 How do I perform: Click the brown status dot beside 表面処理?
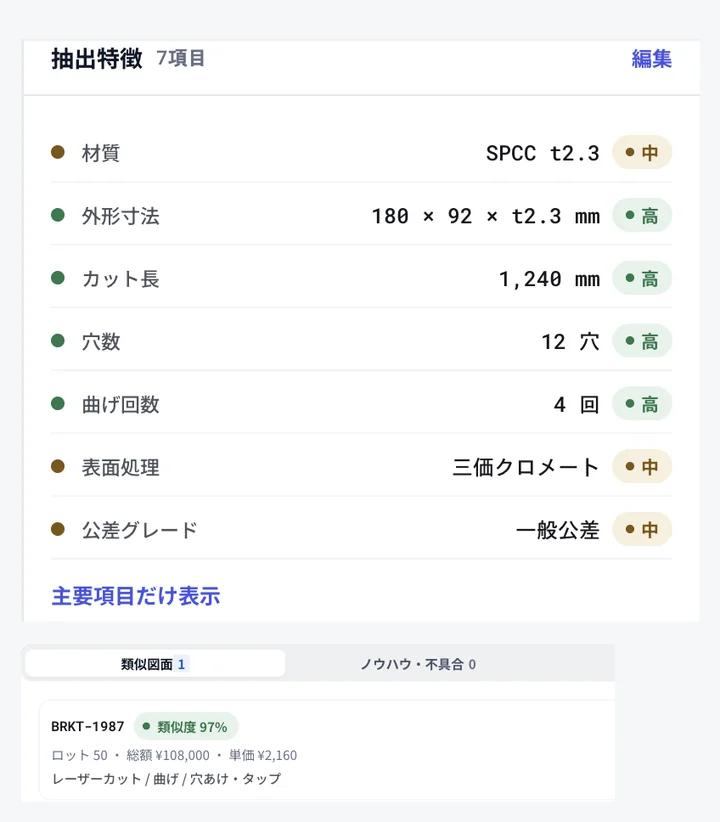coord(58,466)
